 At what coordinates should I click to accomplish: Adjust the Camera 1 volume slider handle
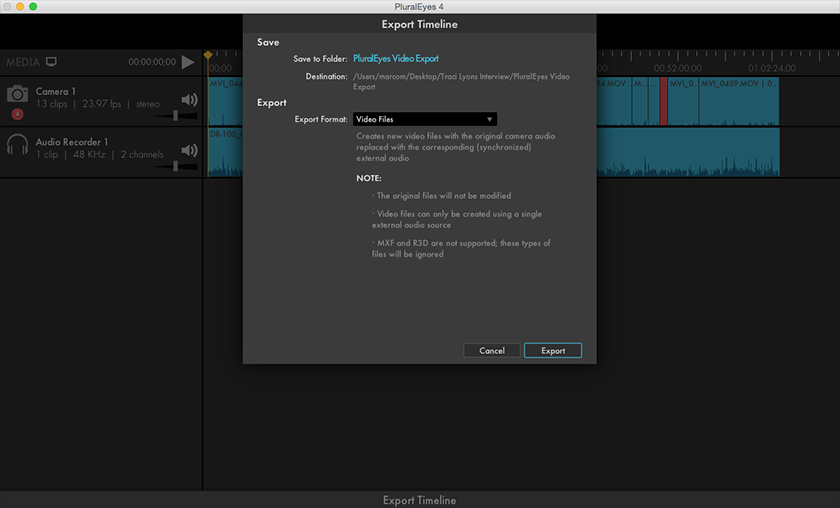pos(175,115)
